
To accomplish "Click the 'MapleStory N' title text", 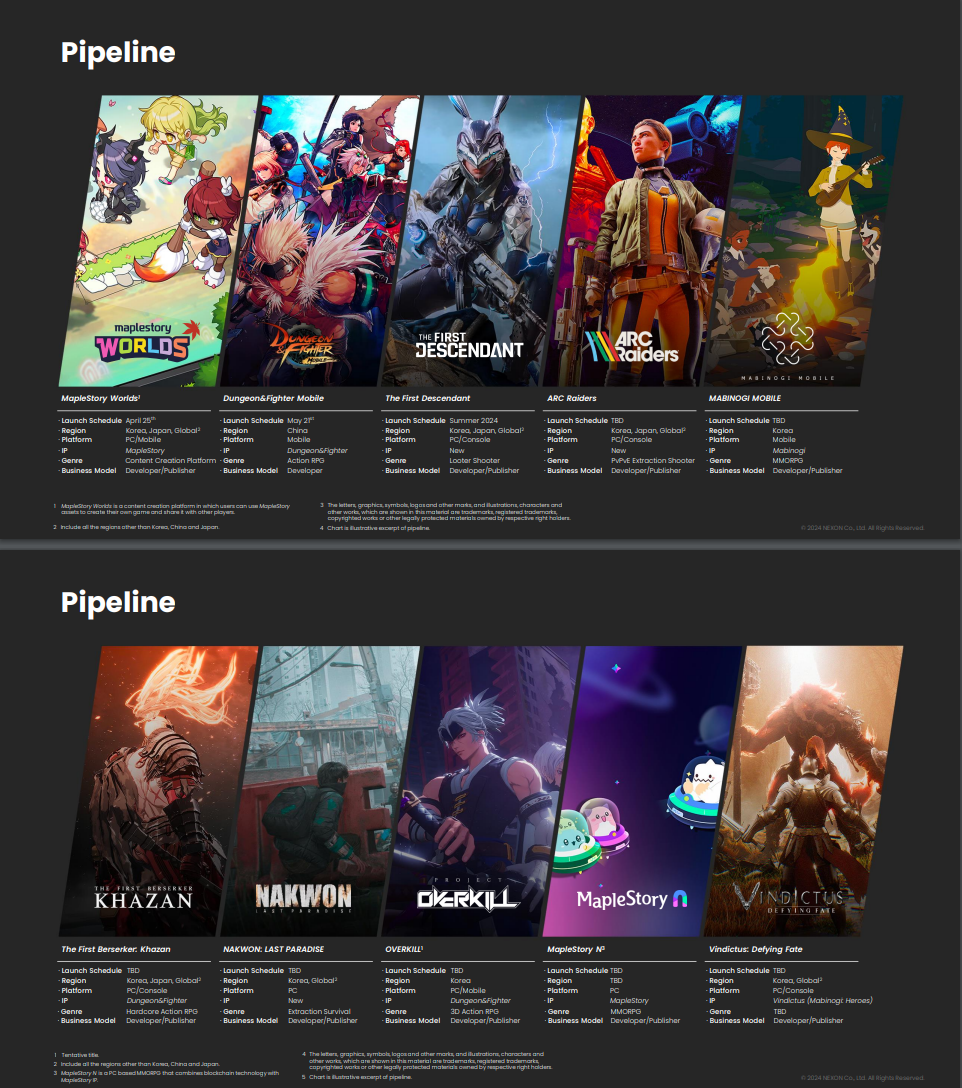I will (x=575, y=949).
